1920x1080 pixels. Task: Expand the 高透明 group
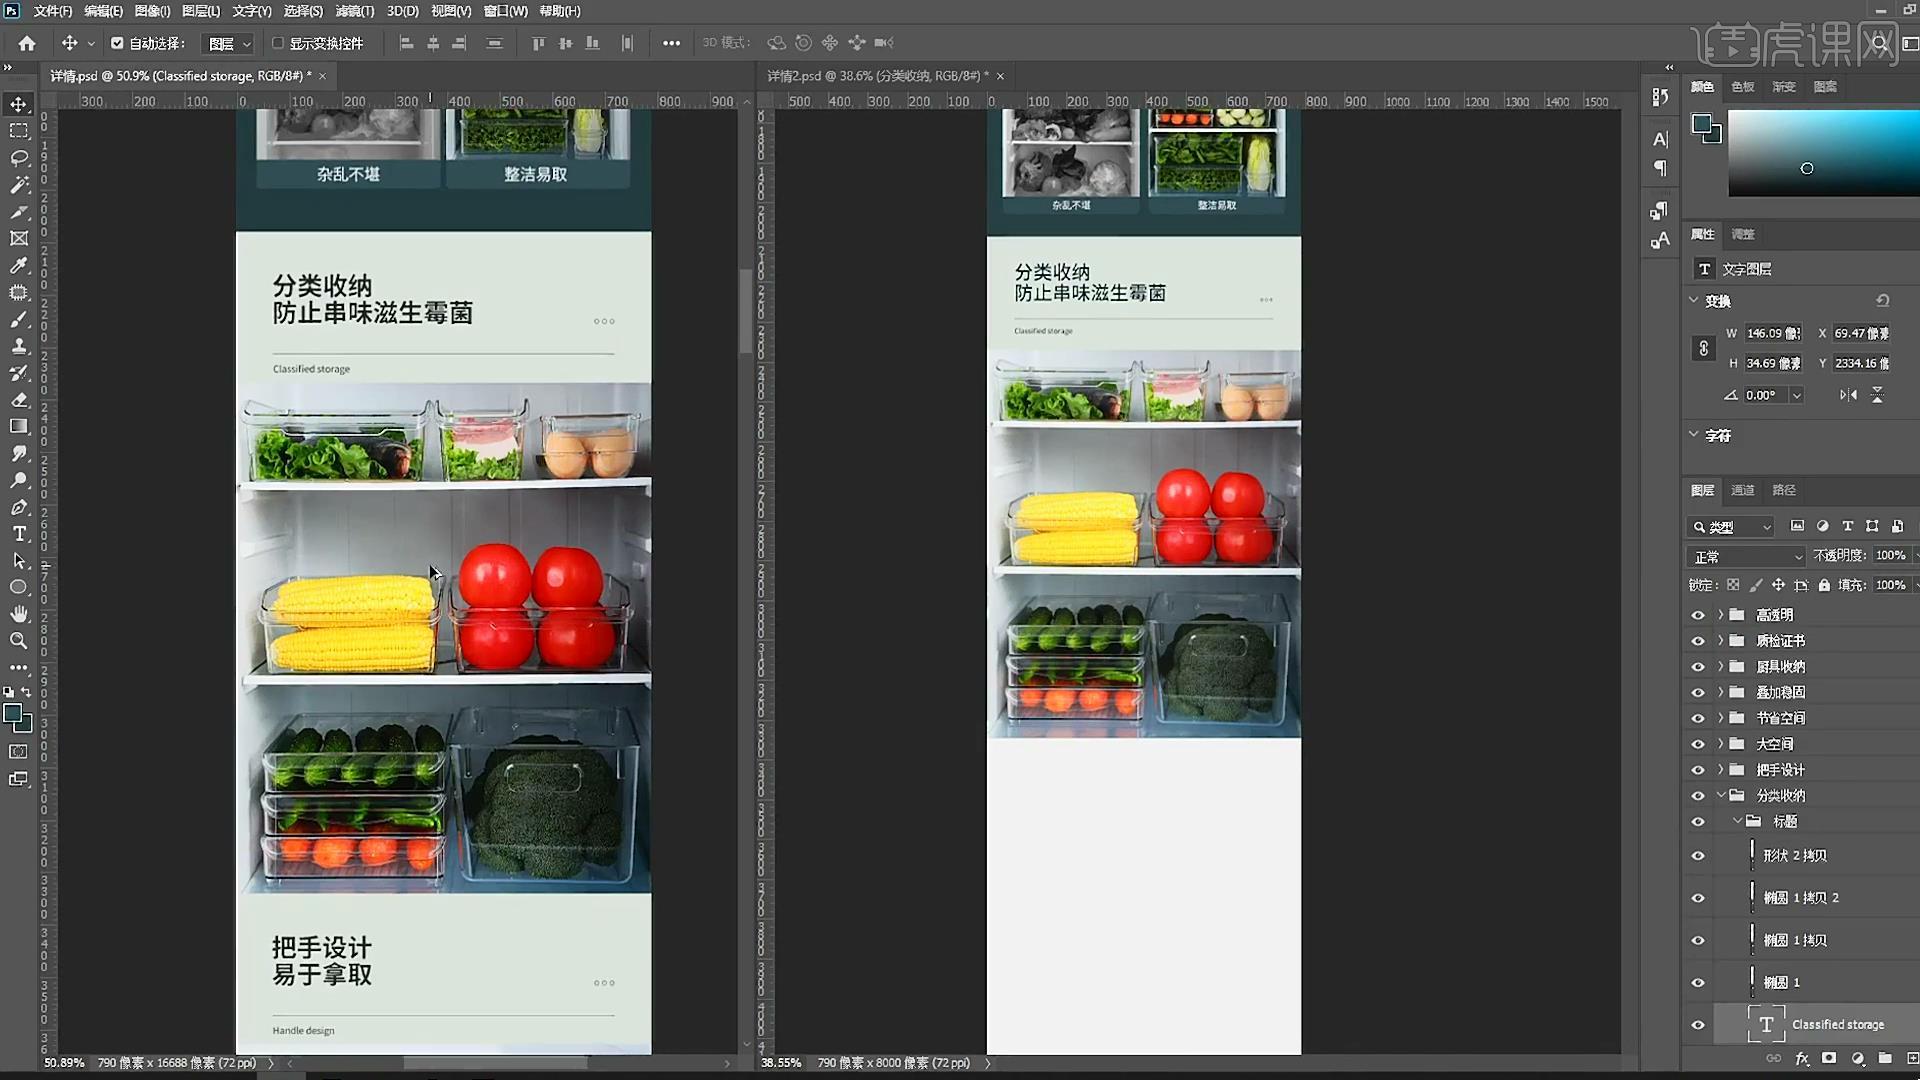[x=1721, y=615]
